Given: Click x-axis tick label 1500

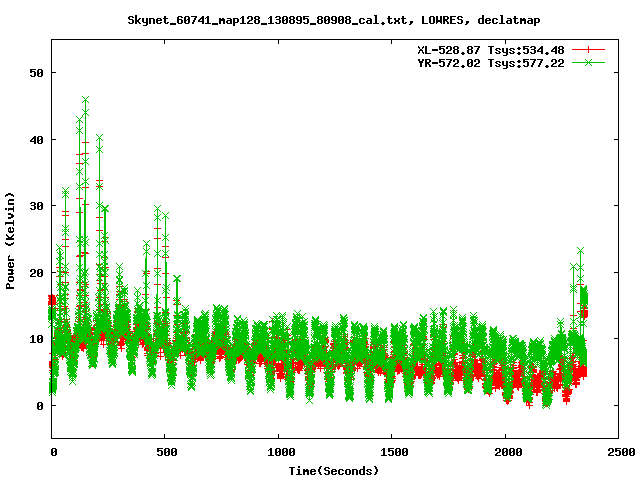Looking at the screenshot, I should pos(394,452).
